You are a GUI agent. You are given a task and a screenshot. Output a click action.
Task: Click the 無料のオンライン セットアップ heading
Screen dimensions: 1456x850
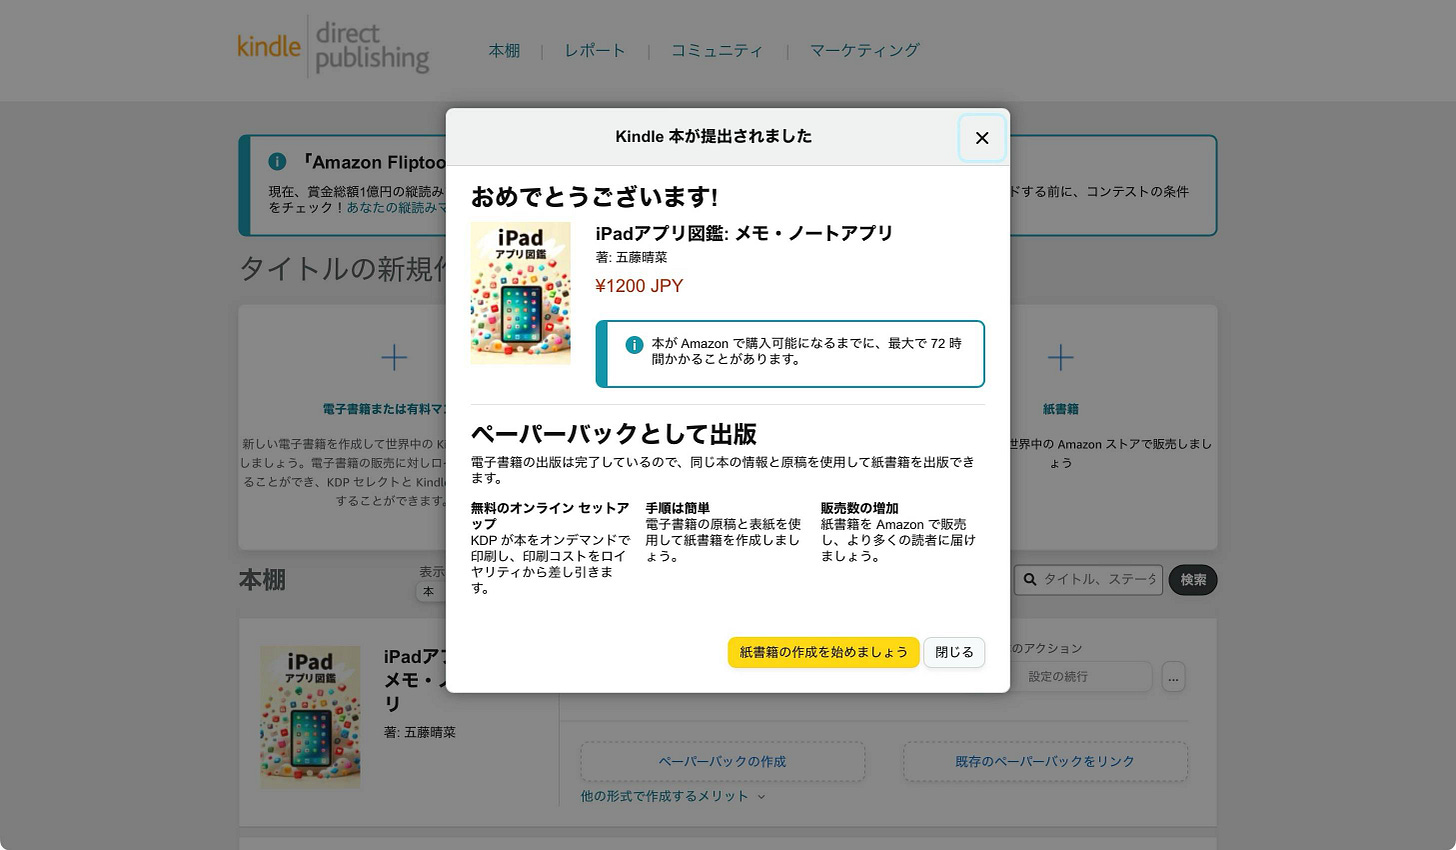coord(550,516)
